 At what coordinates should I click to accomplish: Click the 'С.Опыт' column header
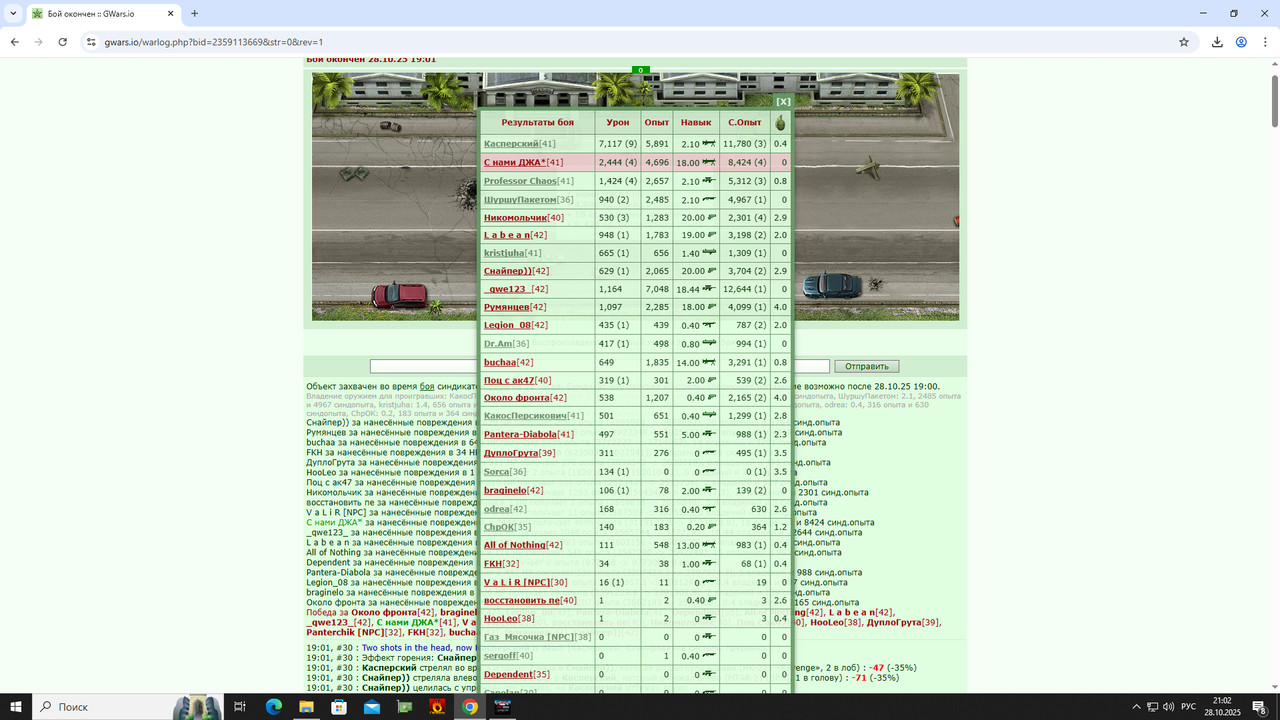(x=745, y=122)
